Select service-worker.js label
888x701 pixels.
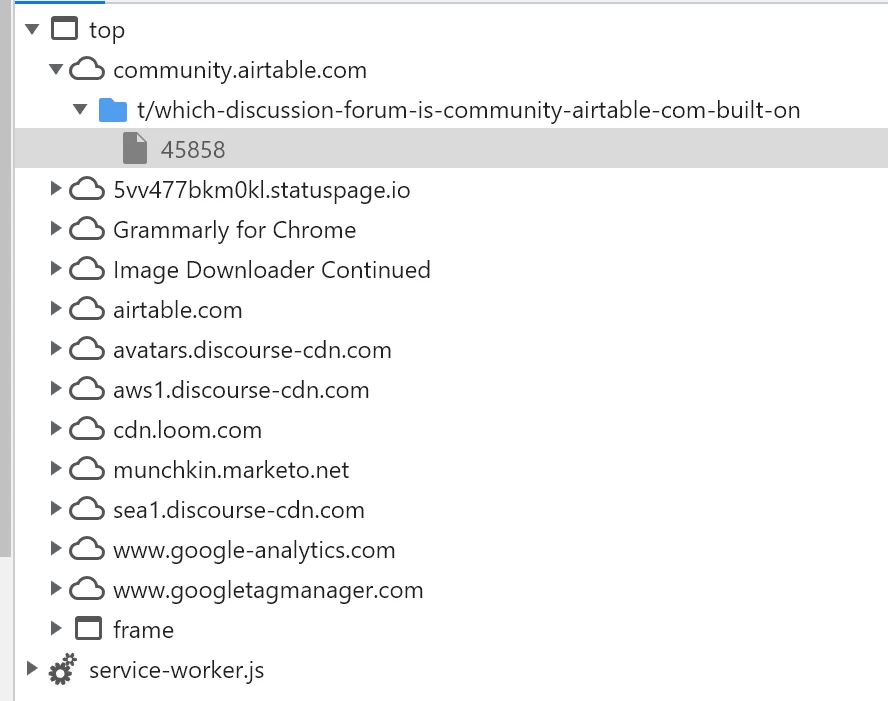click(x=177, y=670)
